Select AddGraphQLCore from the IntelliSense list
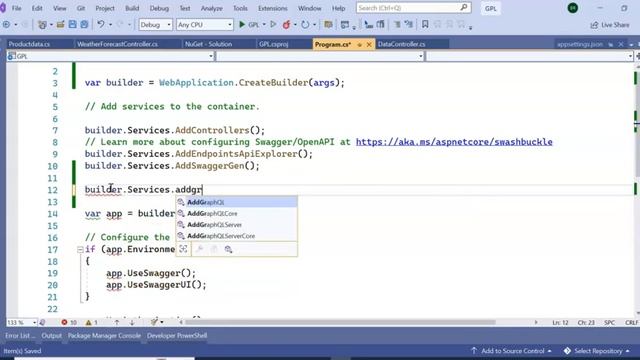 pos(237,213)
